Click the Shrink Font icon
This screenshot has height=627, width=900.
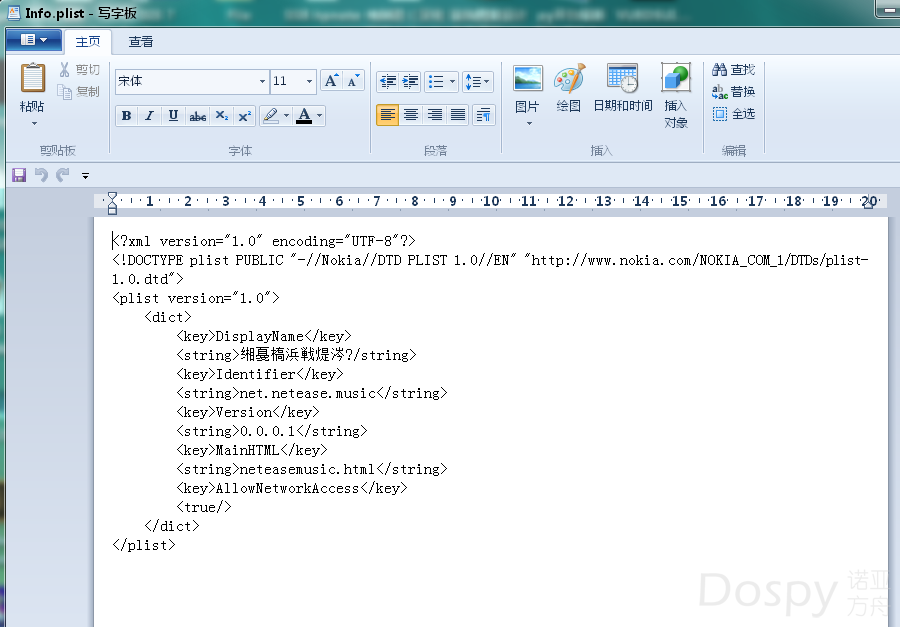click(354, 81)
